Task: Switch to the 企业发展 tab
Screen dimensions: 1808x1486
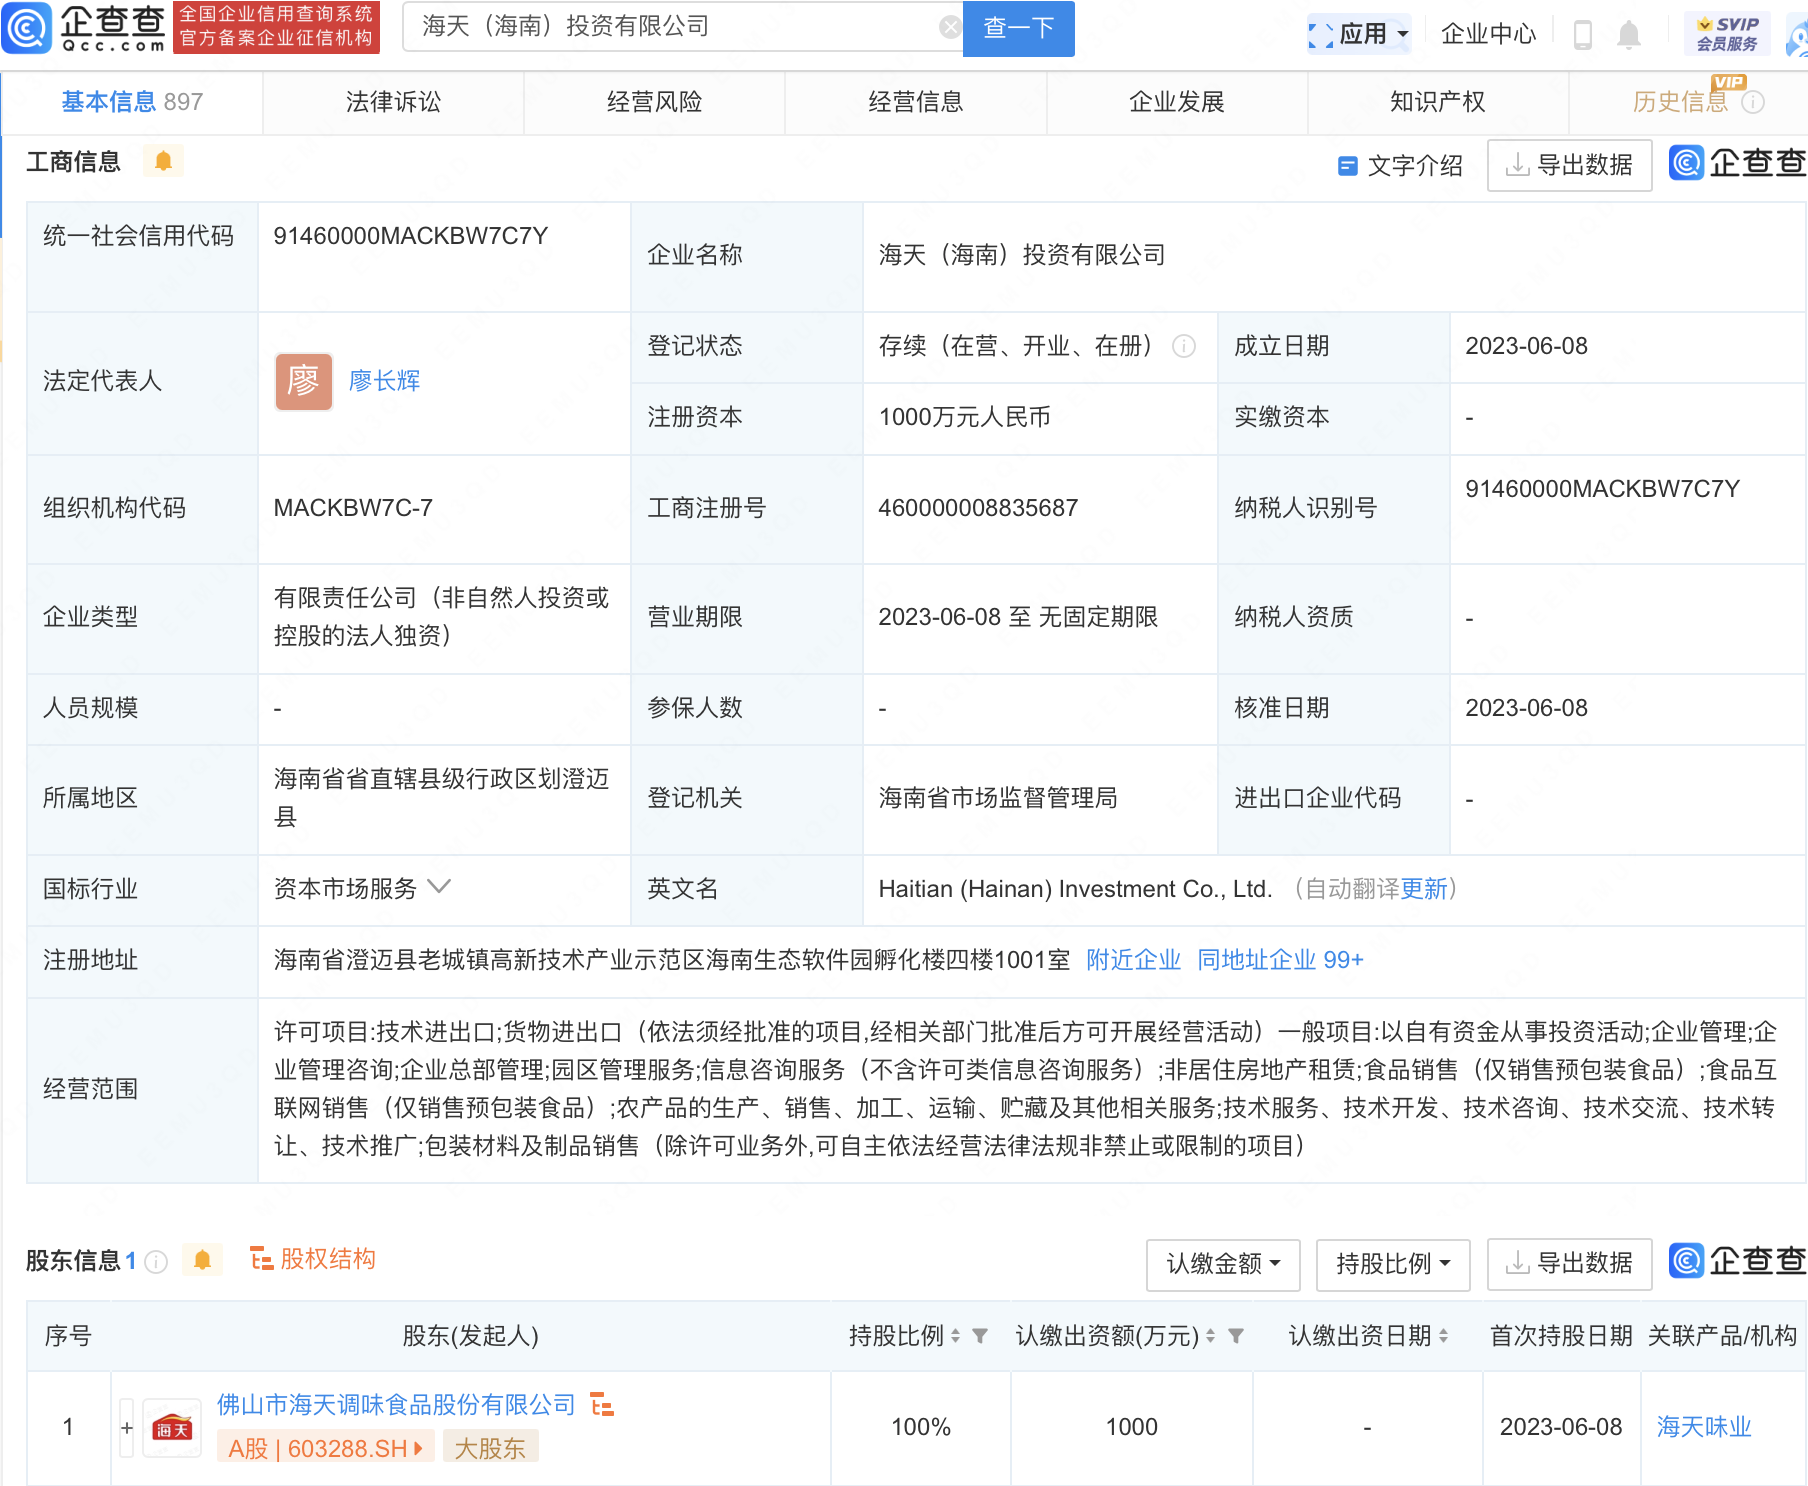Action: (x=1177, y=102)
